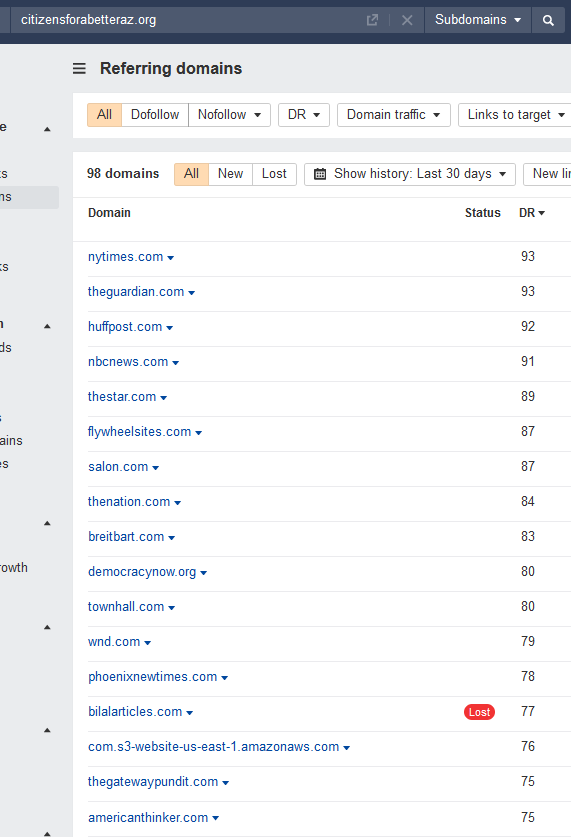Open the democracynow.org link

[142, 572]
